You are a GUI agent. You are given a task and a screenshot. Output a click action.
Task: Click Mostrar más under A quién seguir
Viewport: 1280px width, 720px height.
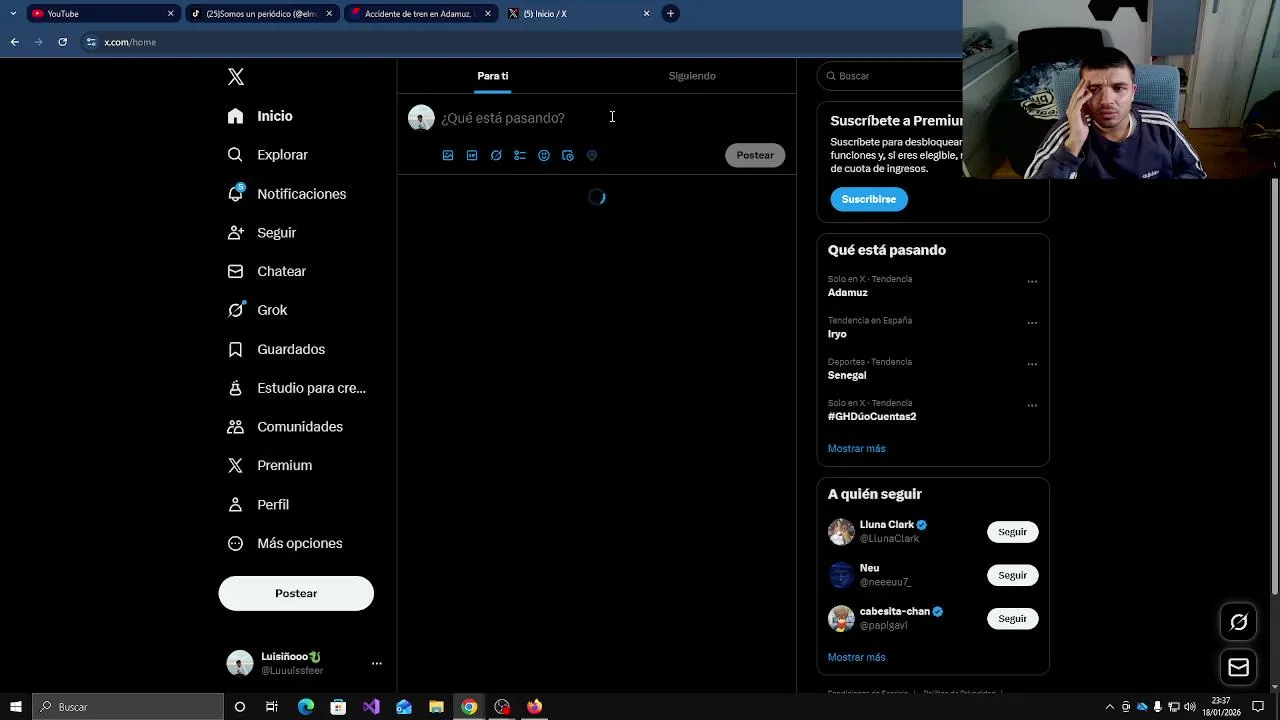857,658
